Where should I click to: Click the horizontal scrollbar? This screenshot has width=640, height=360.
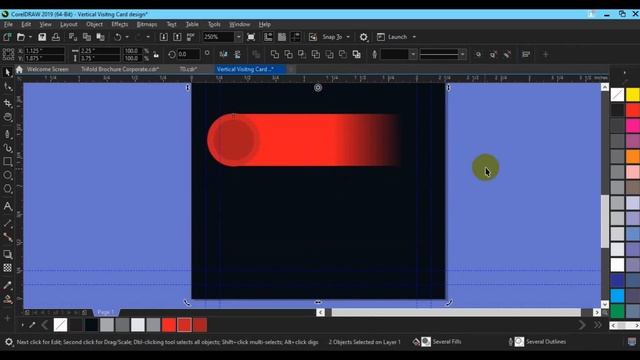pos(456,312)
